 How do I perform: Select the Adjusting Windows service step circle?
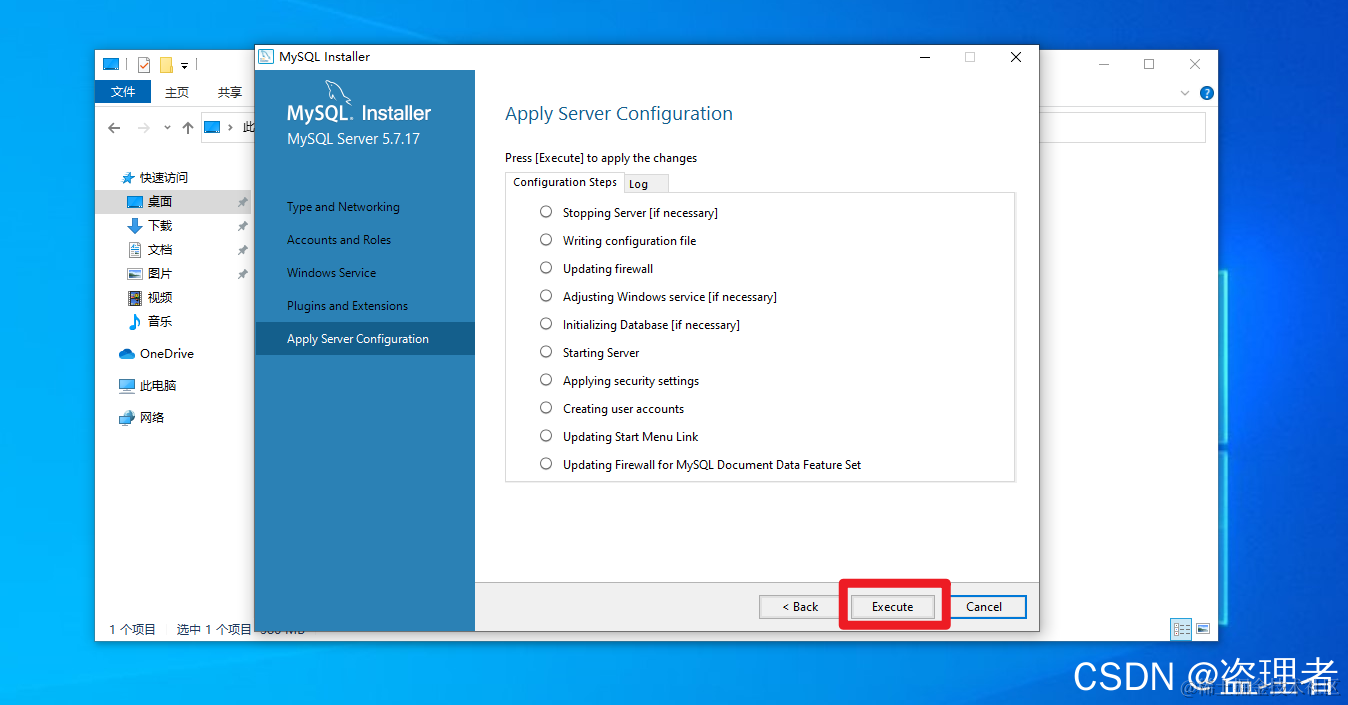click(x=546, y=296)
